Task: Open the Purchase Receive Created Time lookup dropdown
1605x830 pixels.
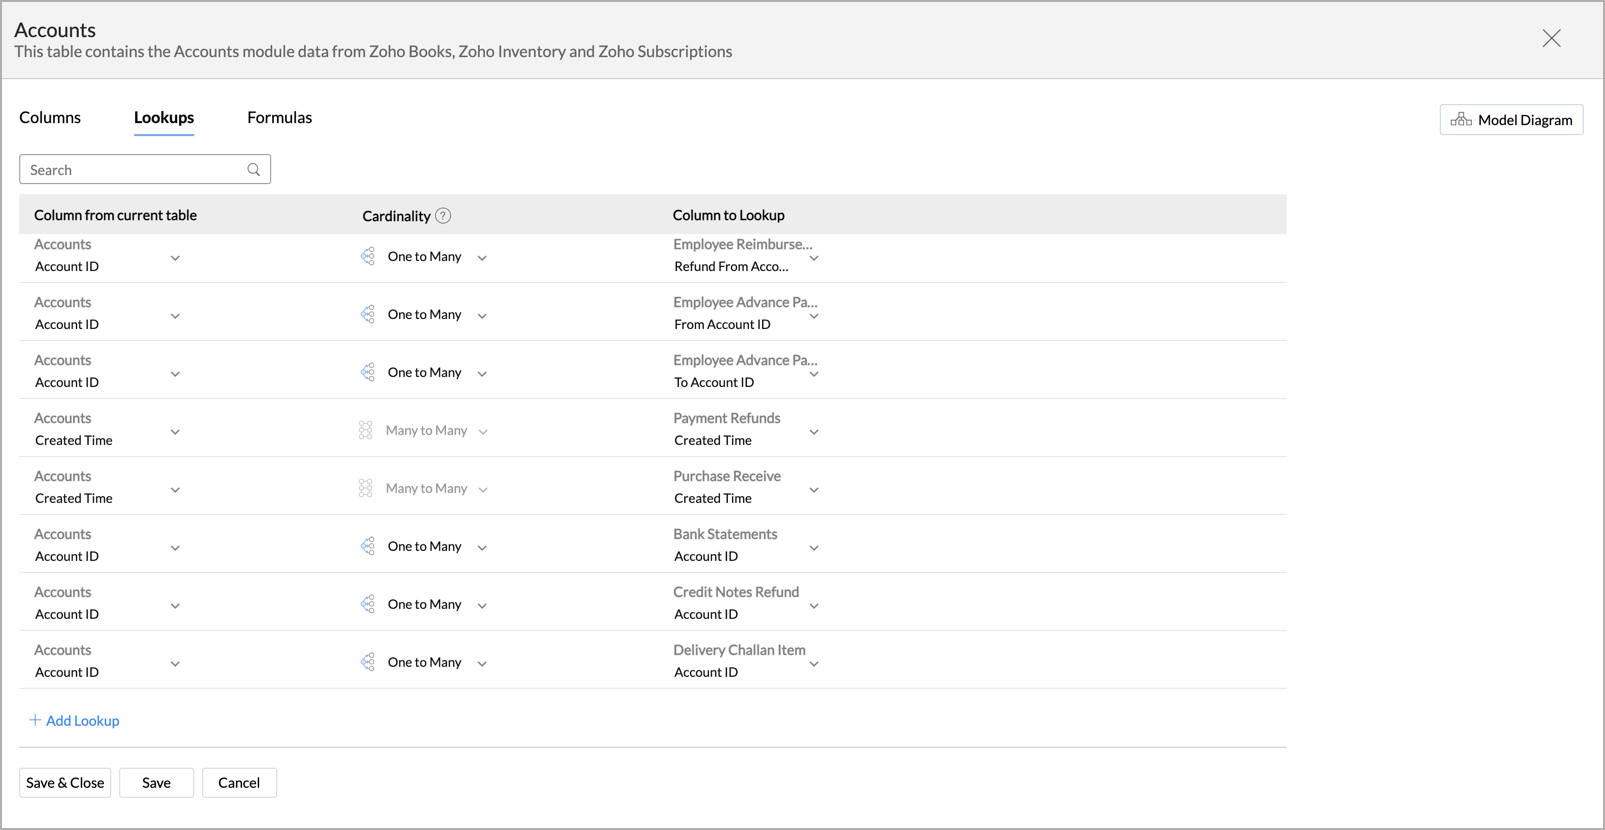Action: pyautogui.click(x=814, y=490)
